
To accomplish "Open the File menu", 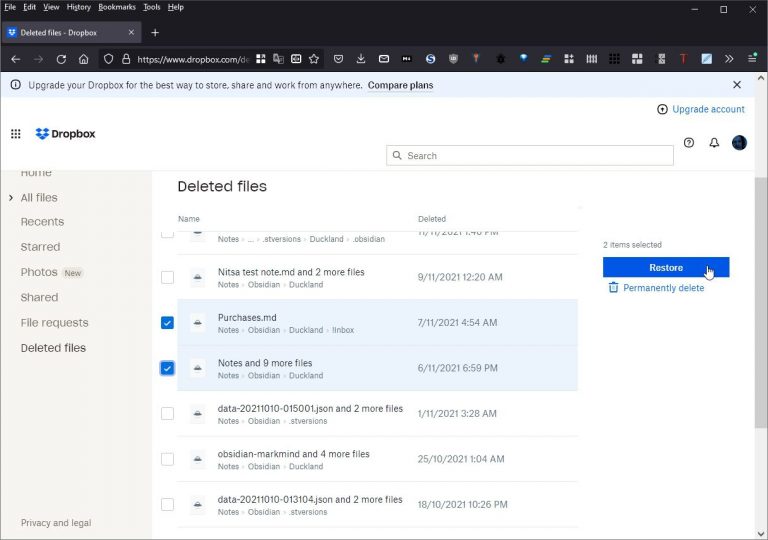I will (x=10, y=7).
